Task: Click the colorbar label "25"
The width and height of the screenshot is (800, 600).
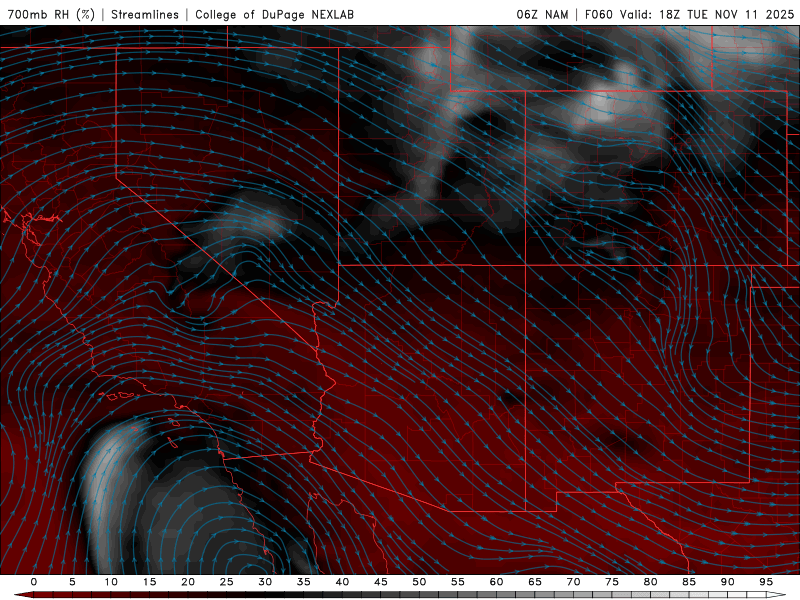Action: pos(226,582)
